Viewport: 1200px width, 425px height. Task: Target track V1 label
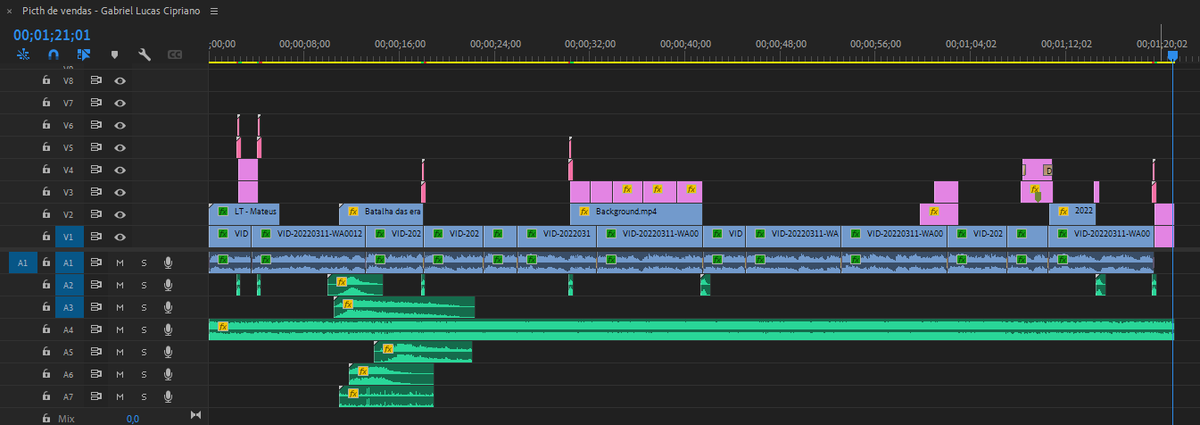pos(69,237)
